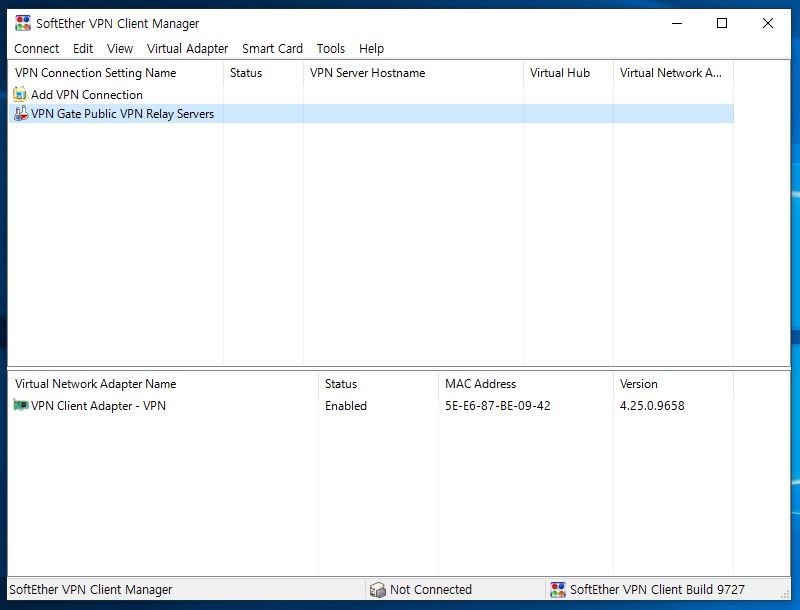800x610 pixels.
Task: Click the Virtual Network A... column header
Action: tap(673, 73)
